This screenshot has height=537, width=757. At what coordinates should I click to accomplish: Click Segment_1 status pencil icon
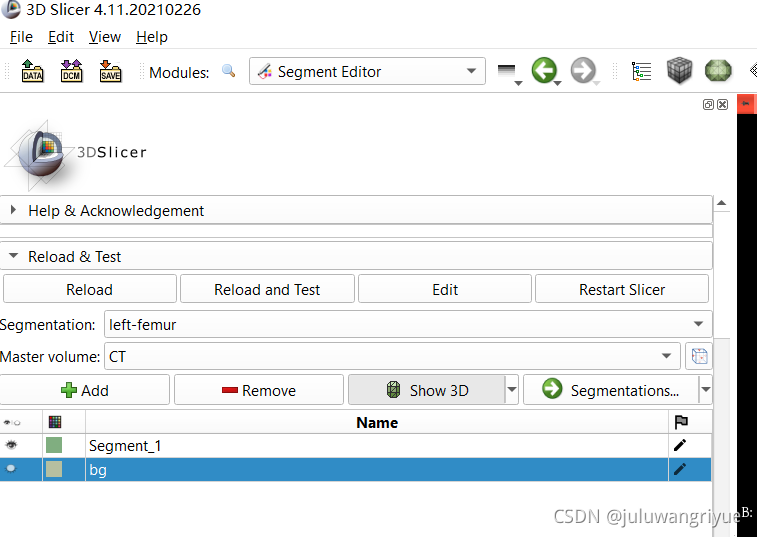pyautogui.click(x=680, y=445)
